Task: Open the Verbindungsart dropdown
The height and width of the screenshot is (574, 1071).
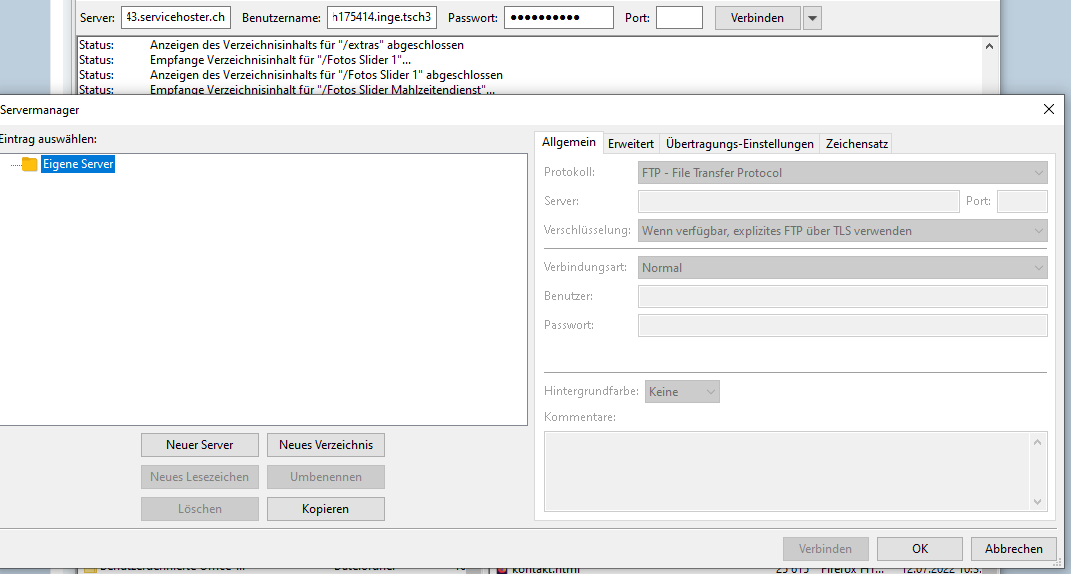Action: [x=842, y=268]
